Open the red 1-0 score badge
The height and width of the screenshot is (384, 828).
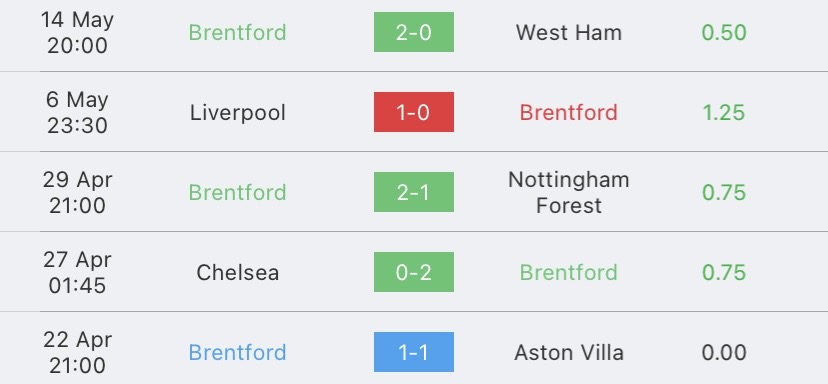pyautogui.click(x=413, y=112)
